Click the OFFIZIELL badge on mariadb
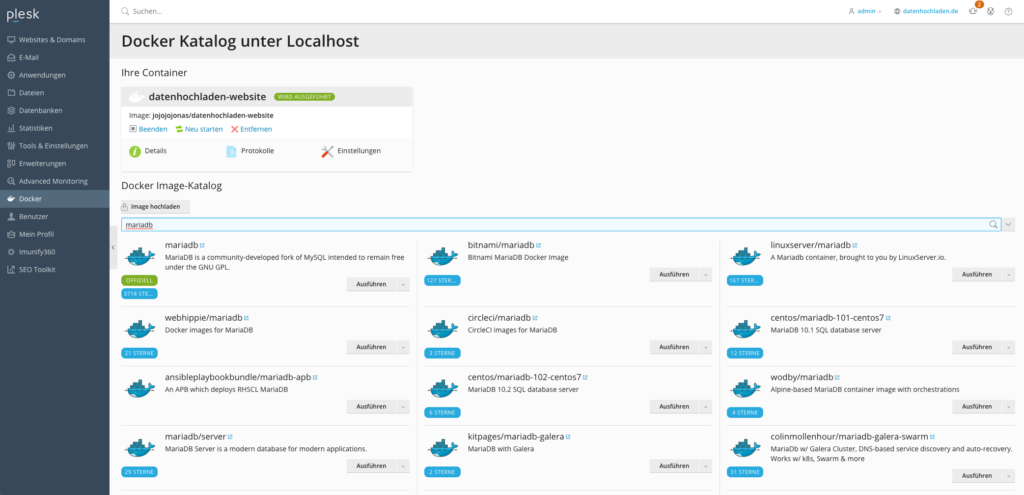The width and height of the screenshot is (1024, 495). 139,280
